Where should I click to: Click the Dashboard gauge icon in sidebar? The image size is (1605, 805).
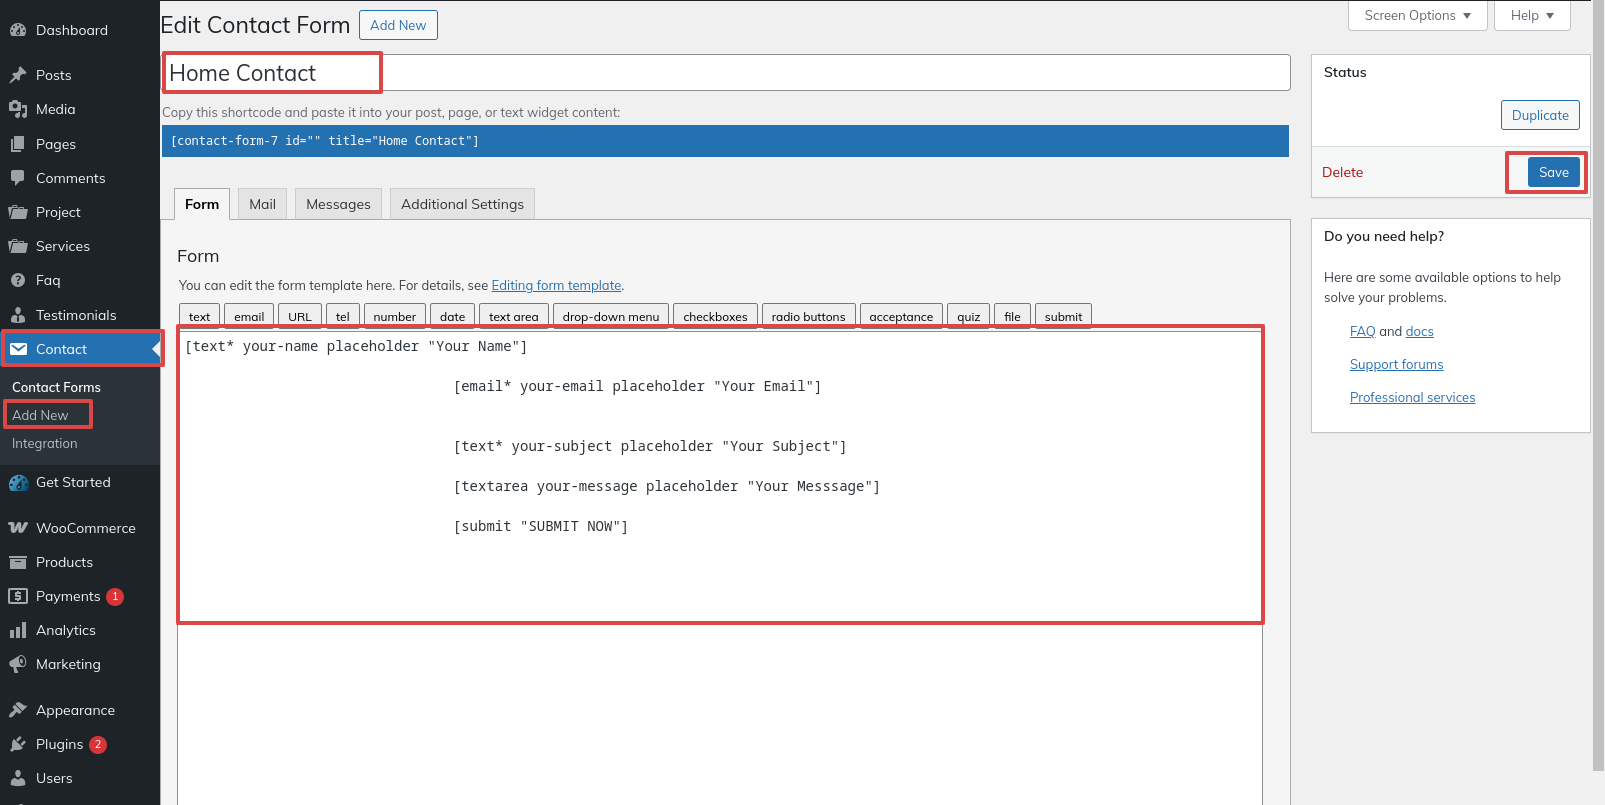(18, 30)
